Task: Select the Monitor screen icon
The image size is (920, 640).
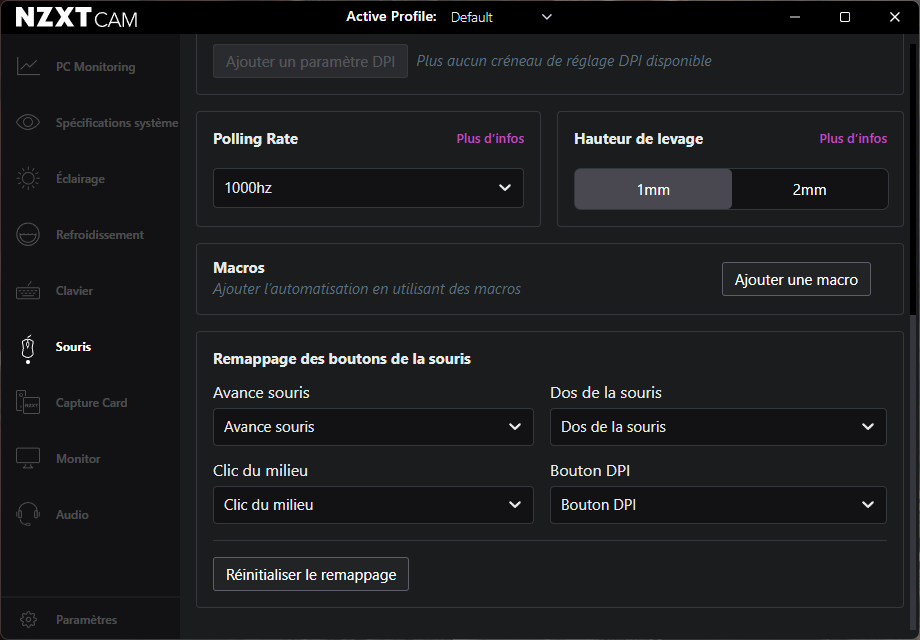Action: click(28, 459)
